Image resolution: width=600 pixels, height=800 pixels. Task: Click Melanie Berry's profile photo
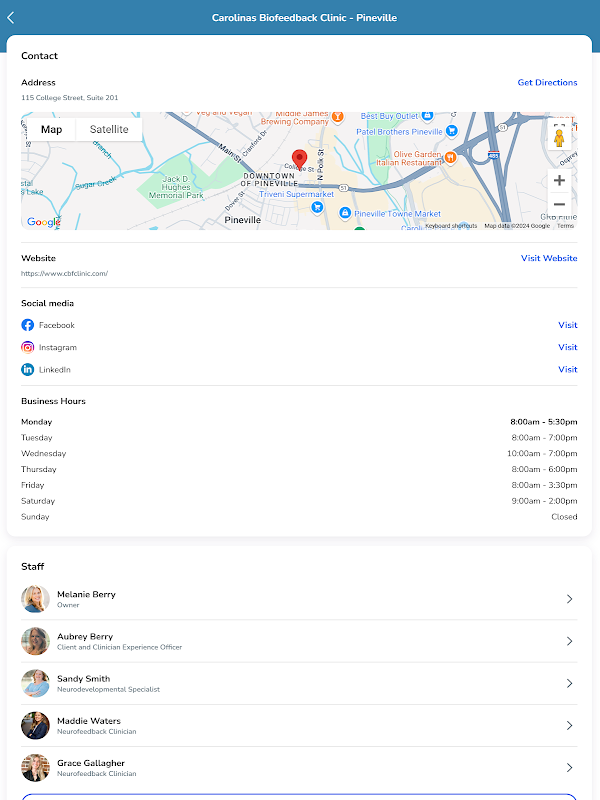point(35,599)
